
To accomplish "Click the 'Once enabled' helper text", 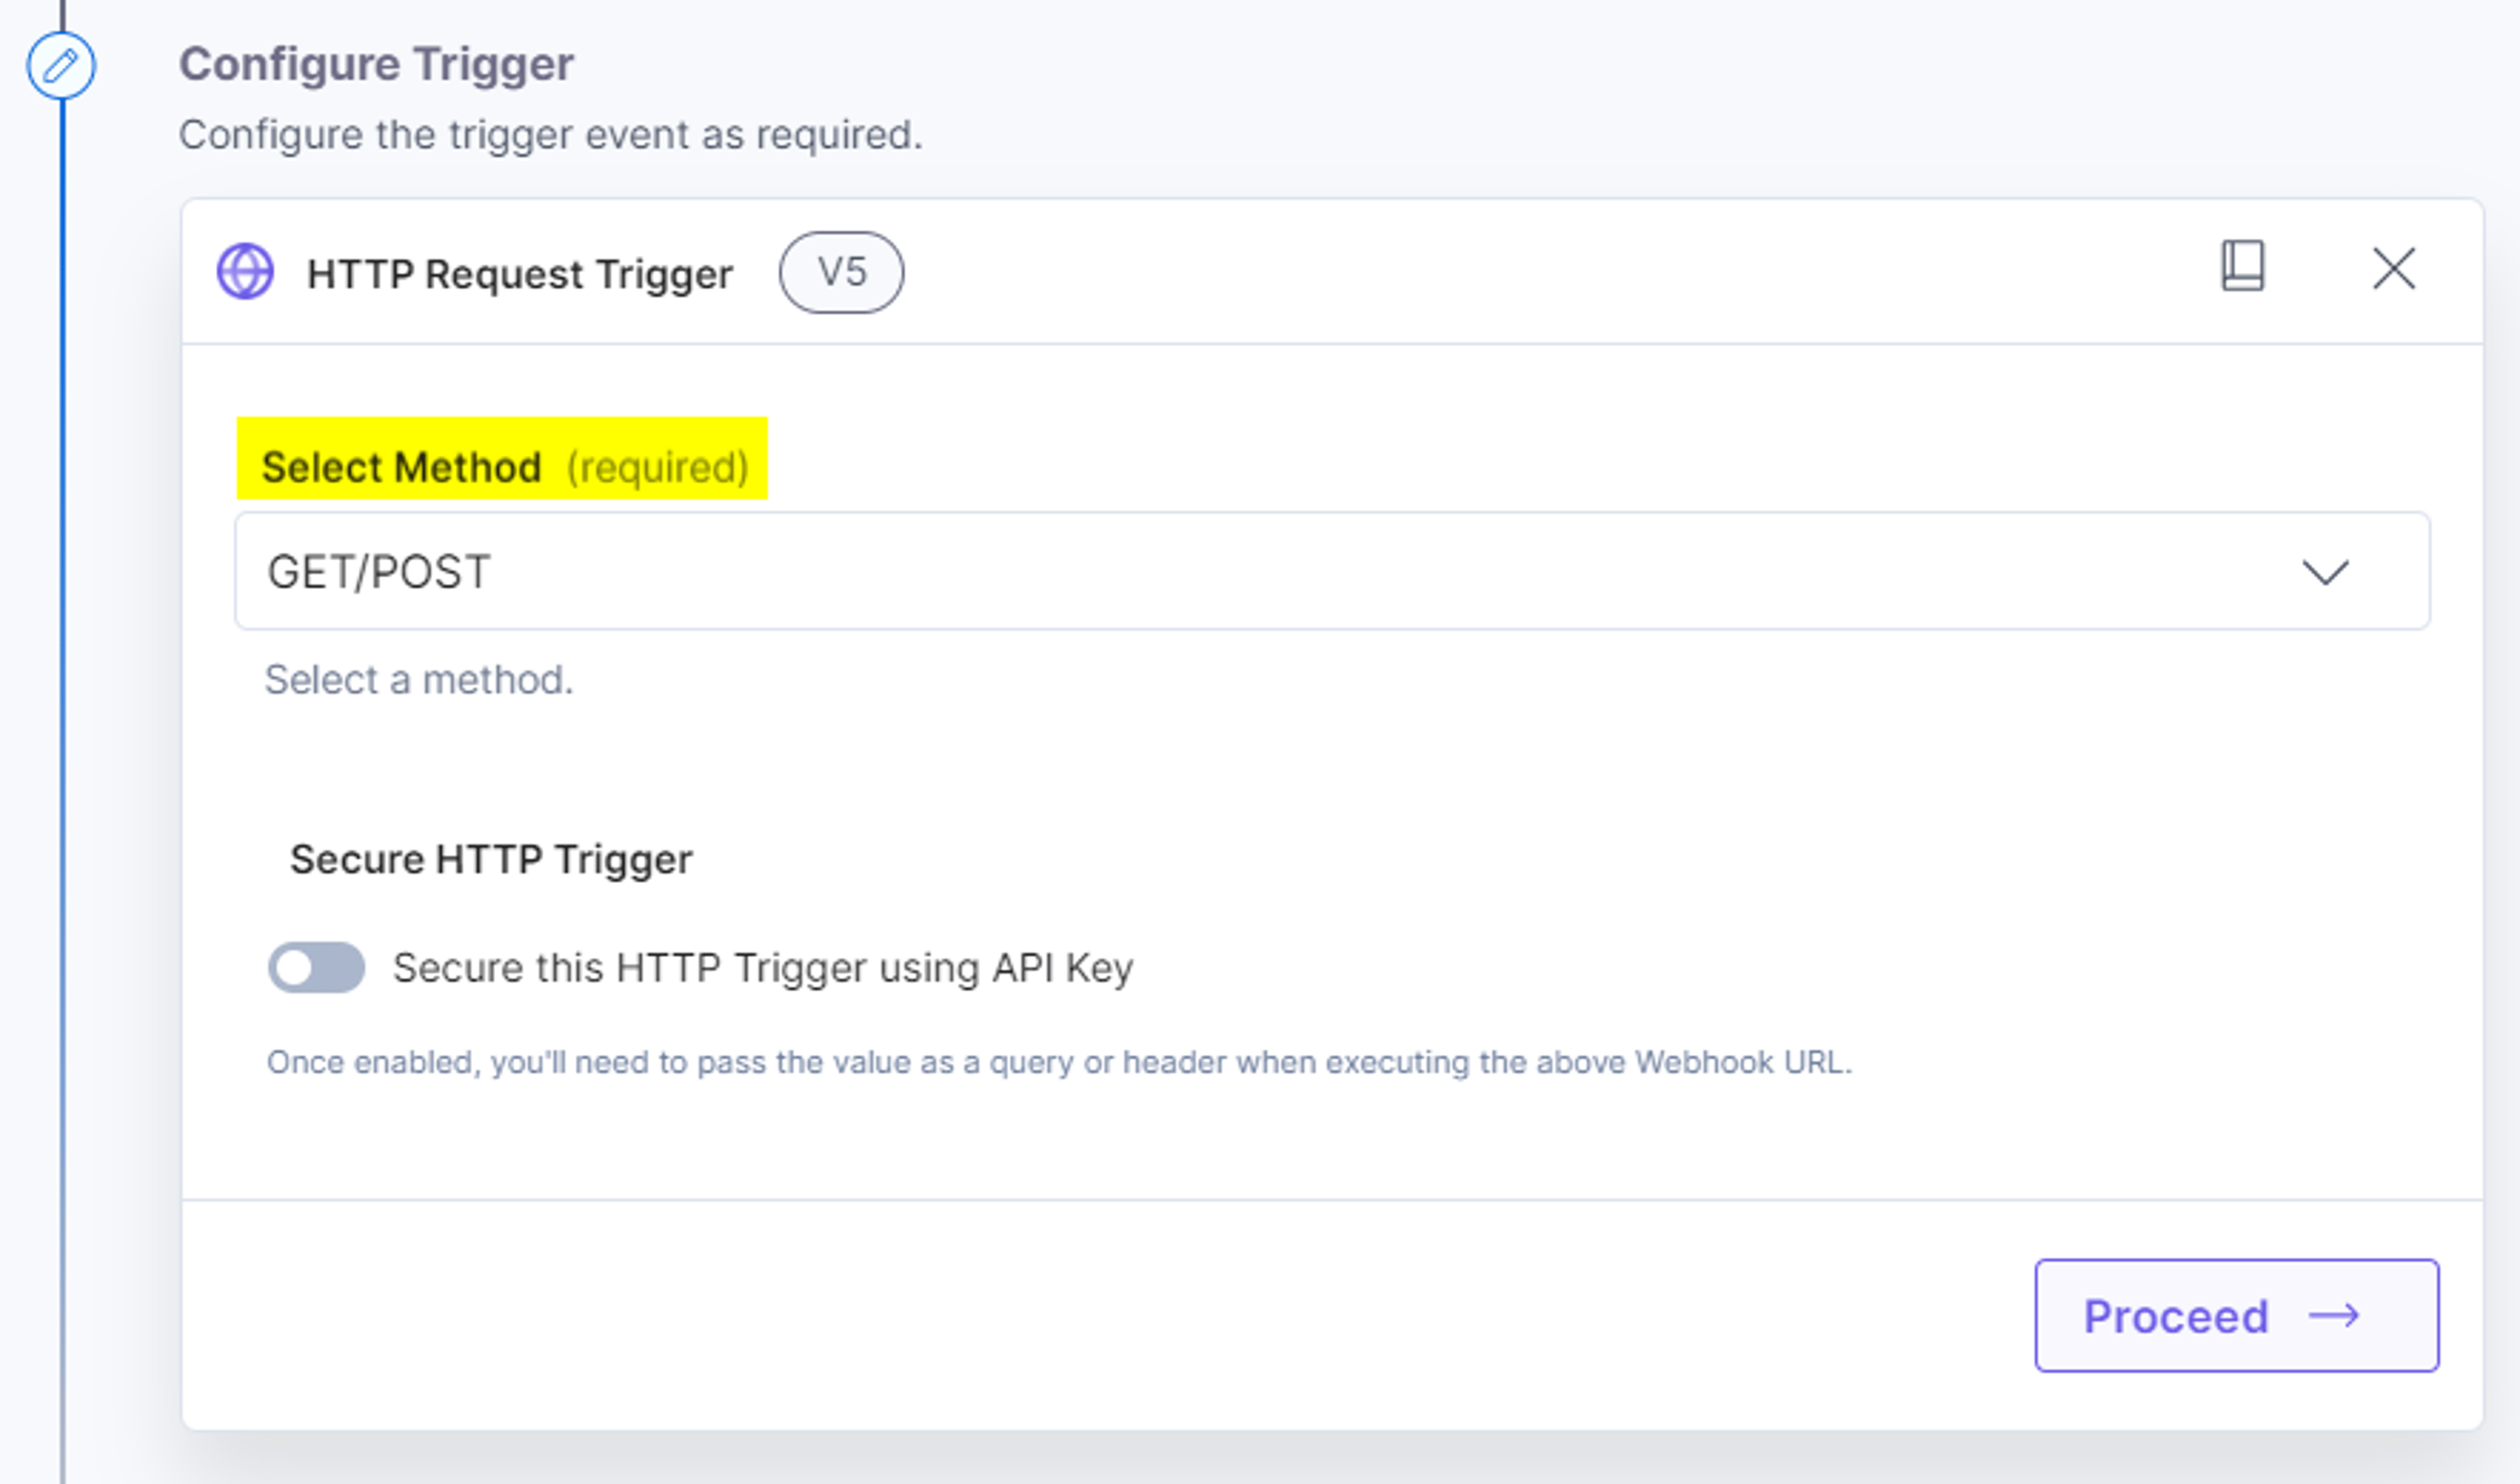I will click(x=1059, y=1062).
